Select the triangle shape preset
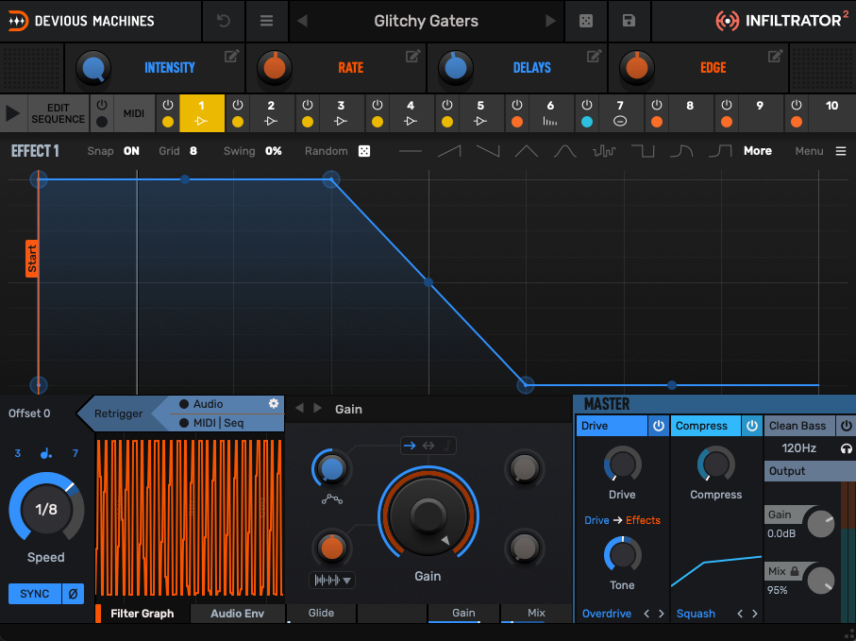Screen dimensions: 856x641 [x=526, y=151]
